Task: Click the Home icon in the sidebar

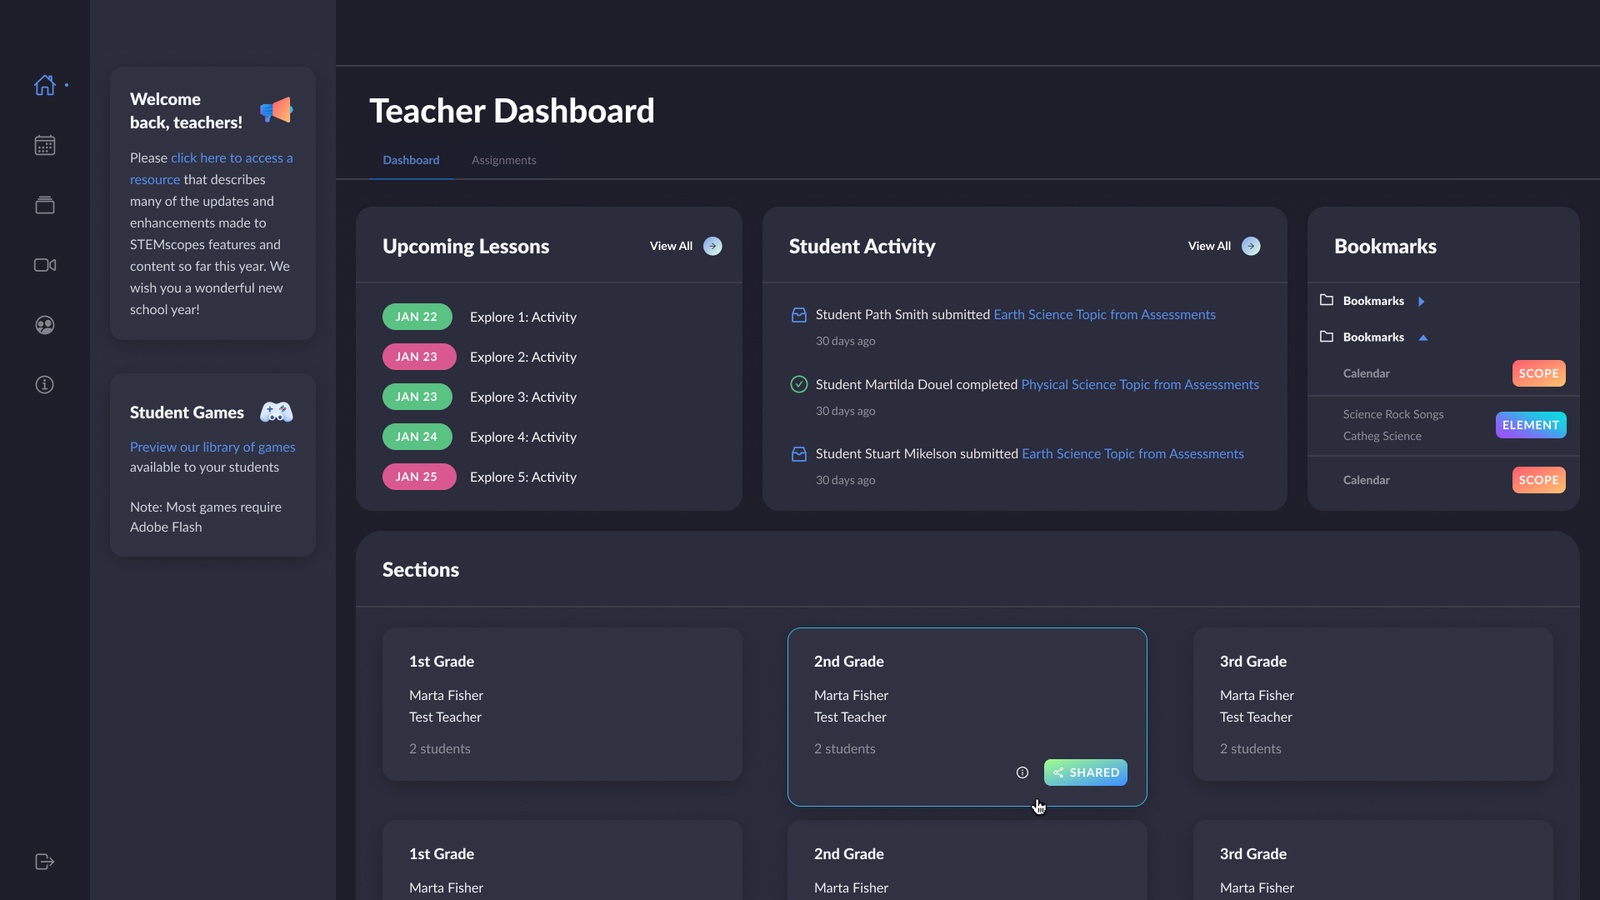Action: click(x=45, y=86)
